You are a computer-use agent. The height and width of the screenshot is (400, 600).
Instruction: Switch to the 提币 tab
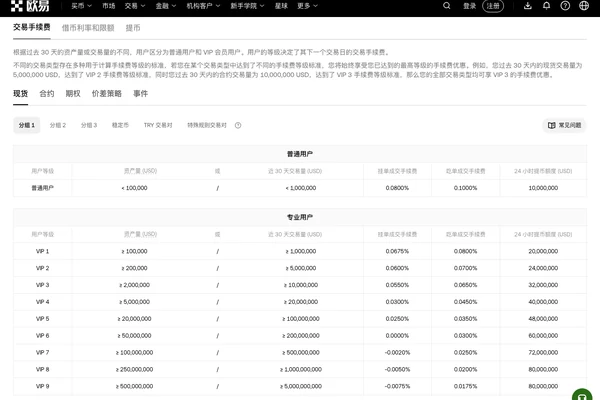click(133, 28)
